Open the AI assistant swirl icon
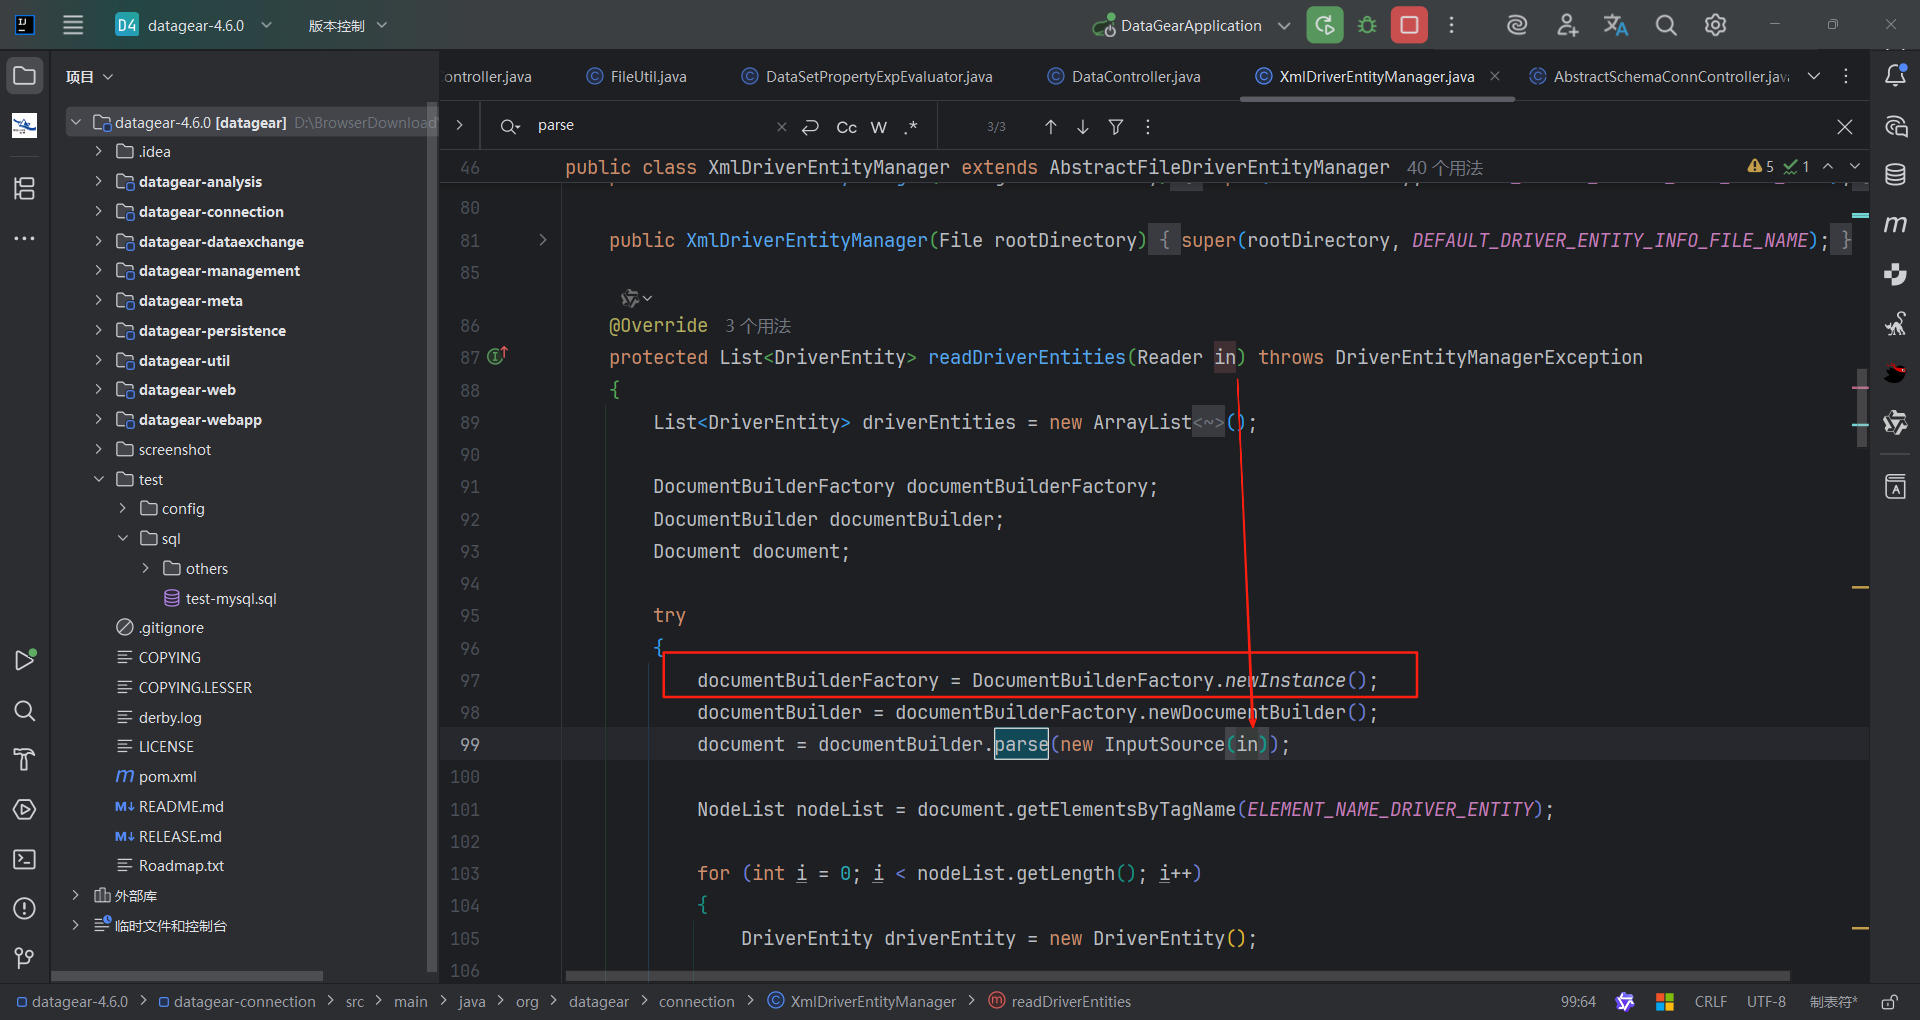The image size is (1920, 1020). [x=1517, y=25]
